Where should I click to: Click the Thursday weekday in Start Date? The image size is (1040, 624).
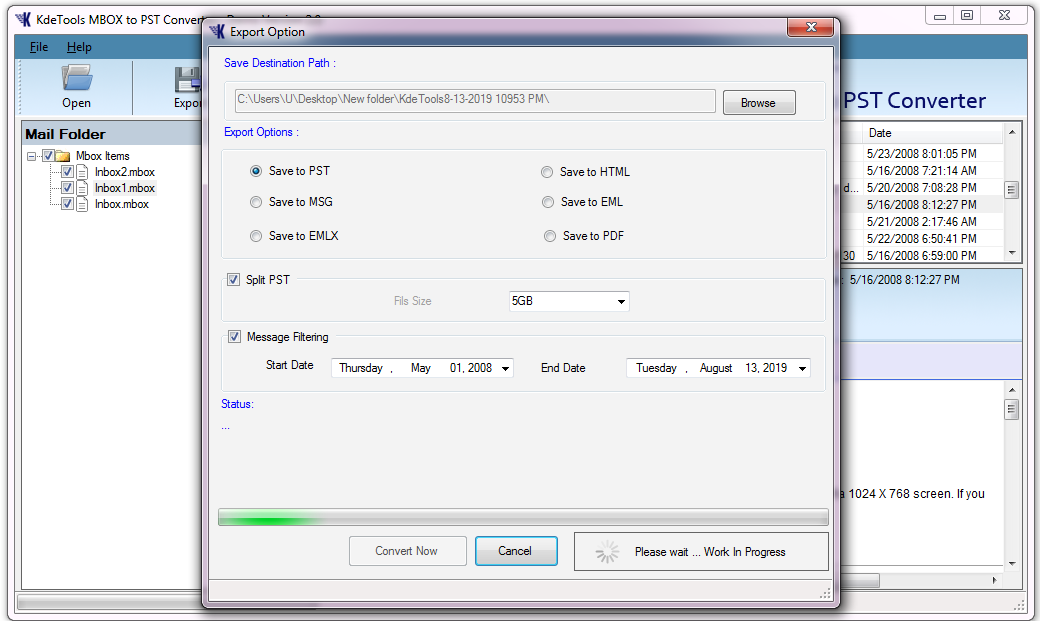pyautogui.click(x=361, y=369)
